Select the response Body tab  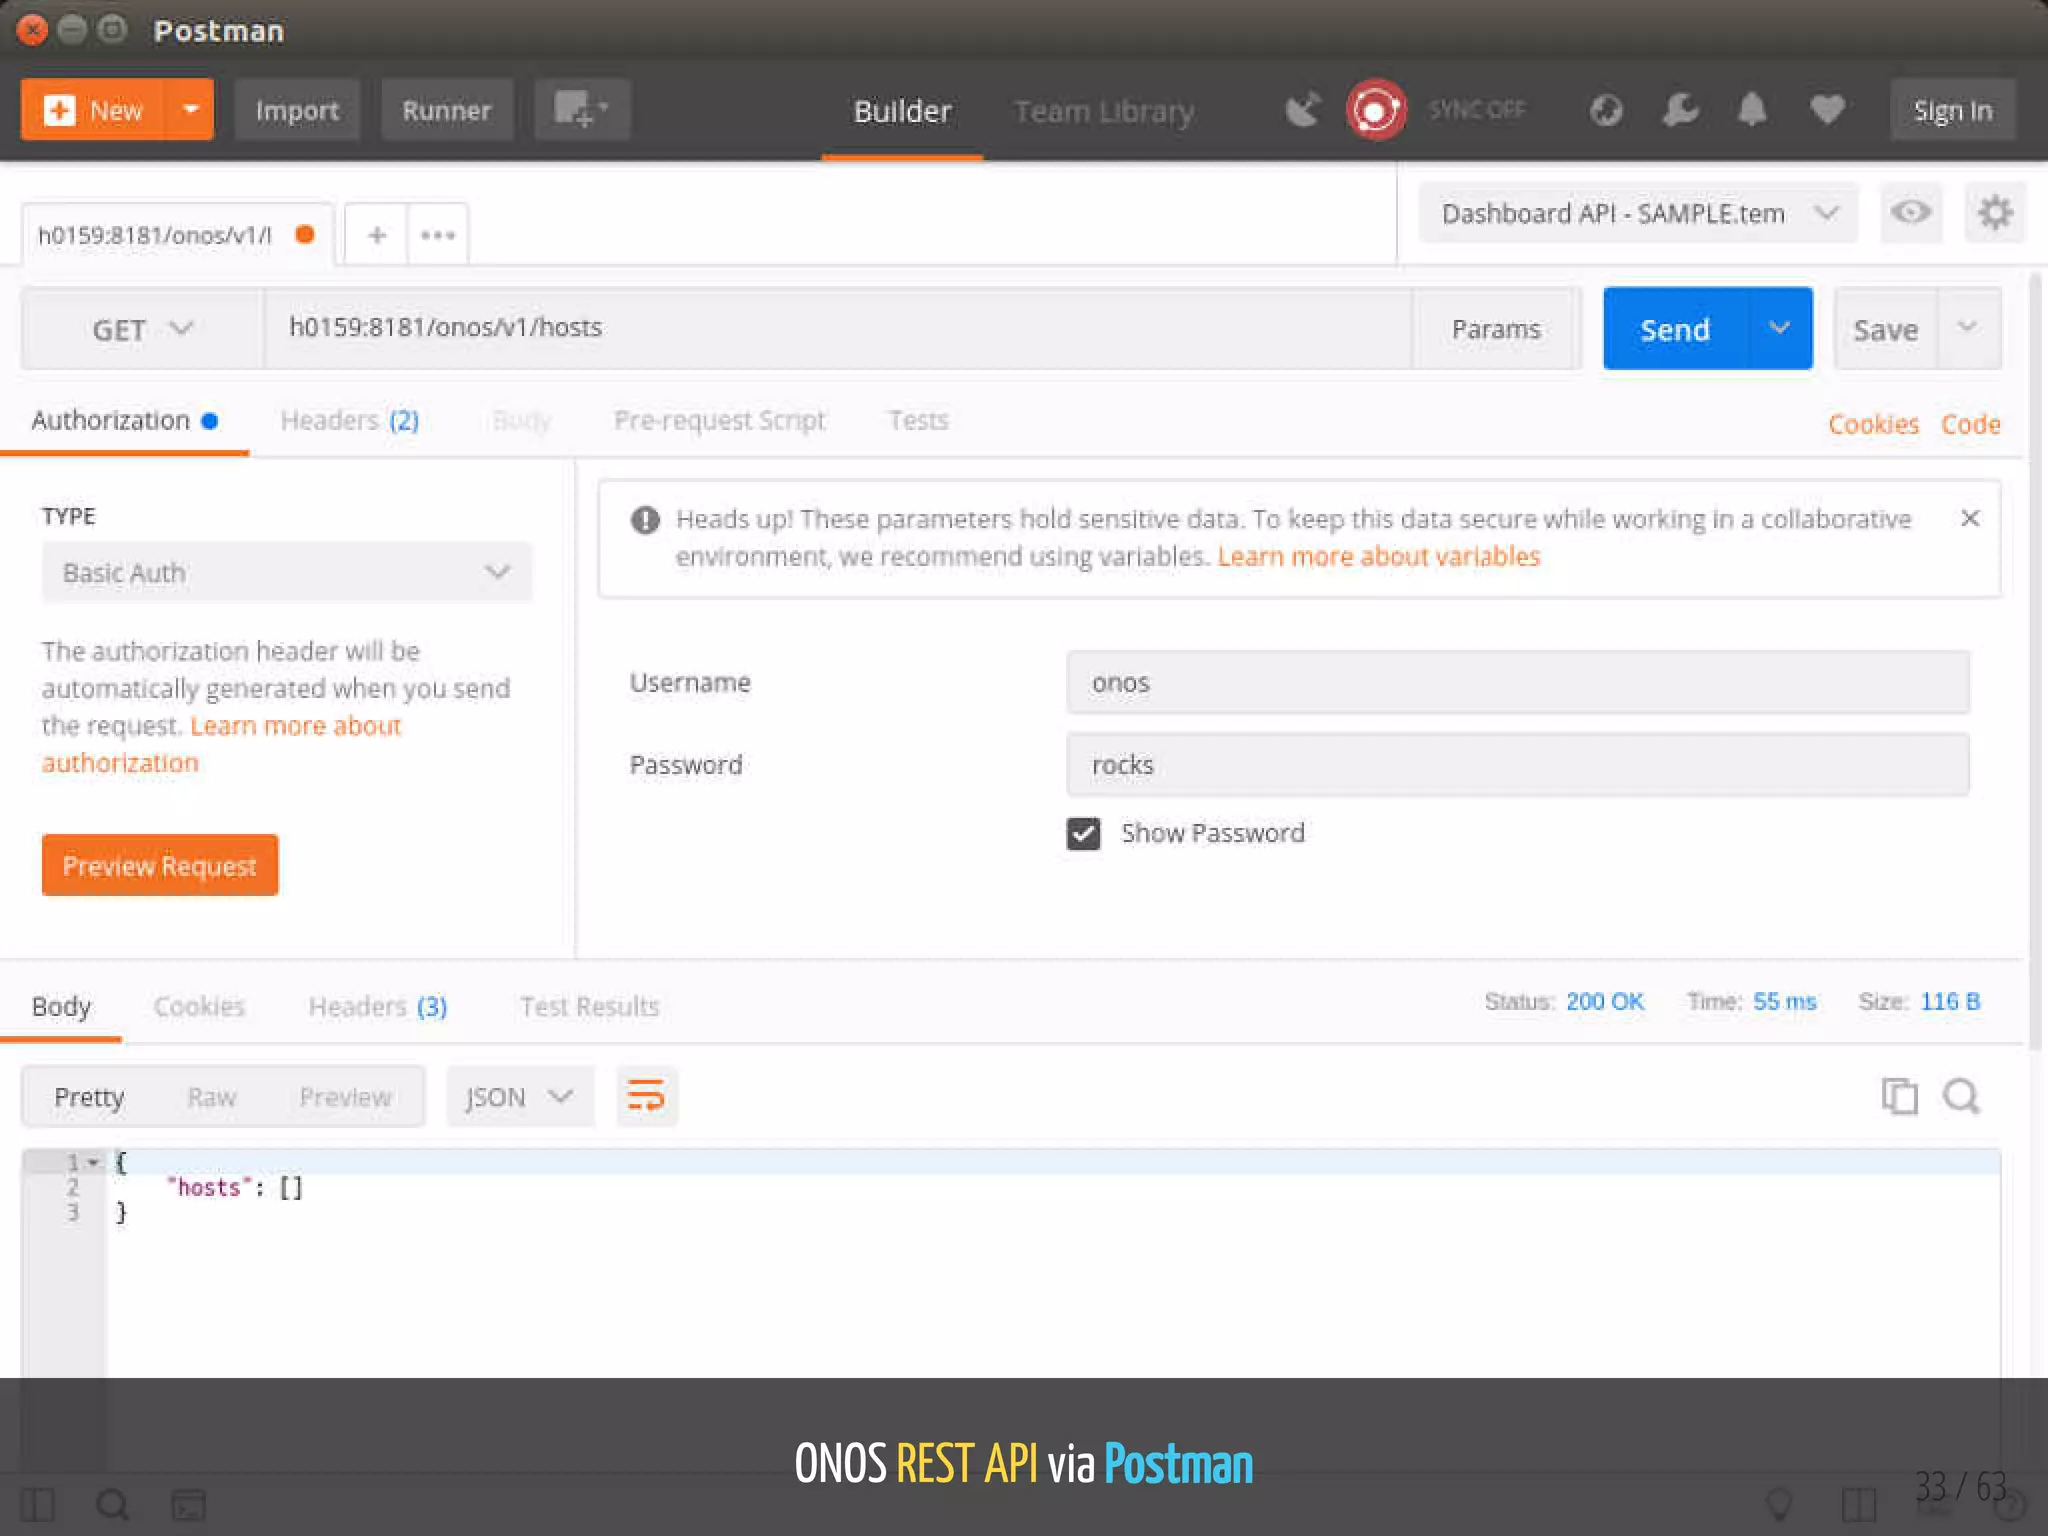click(61, 1006)
